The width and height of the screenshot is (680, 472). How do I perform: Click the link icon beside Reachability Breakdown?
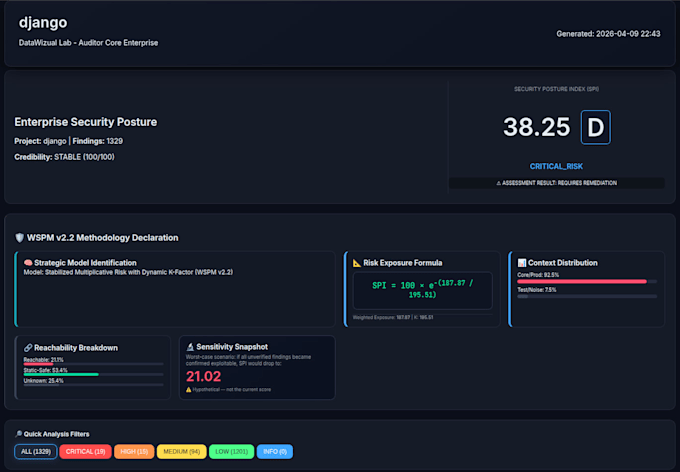tap(28, 348)
